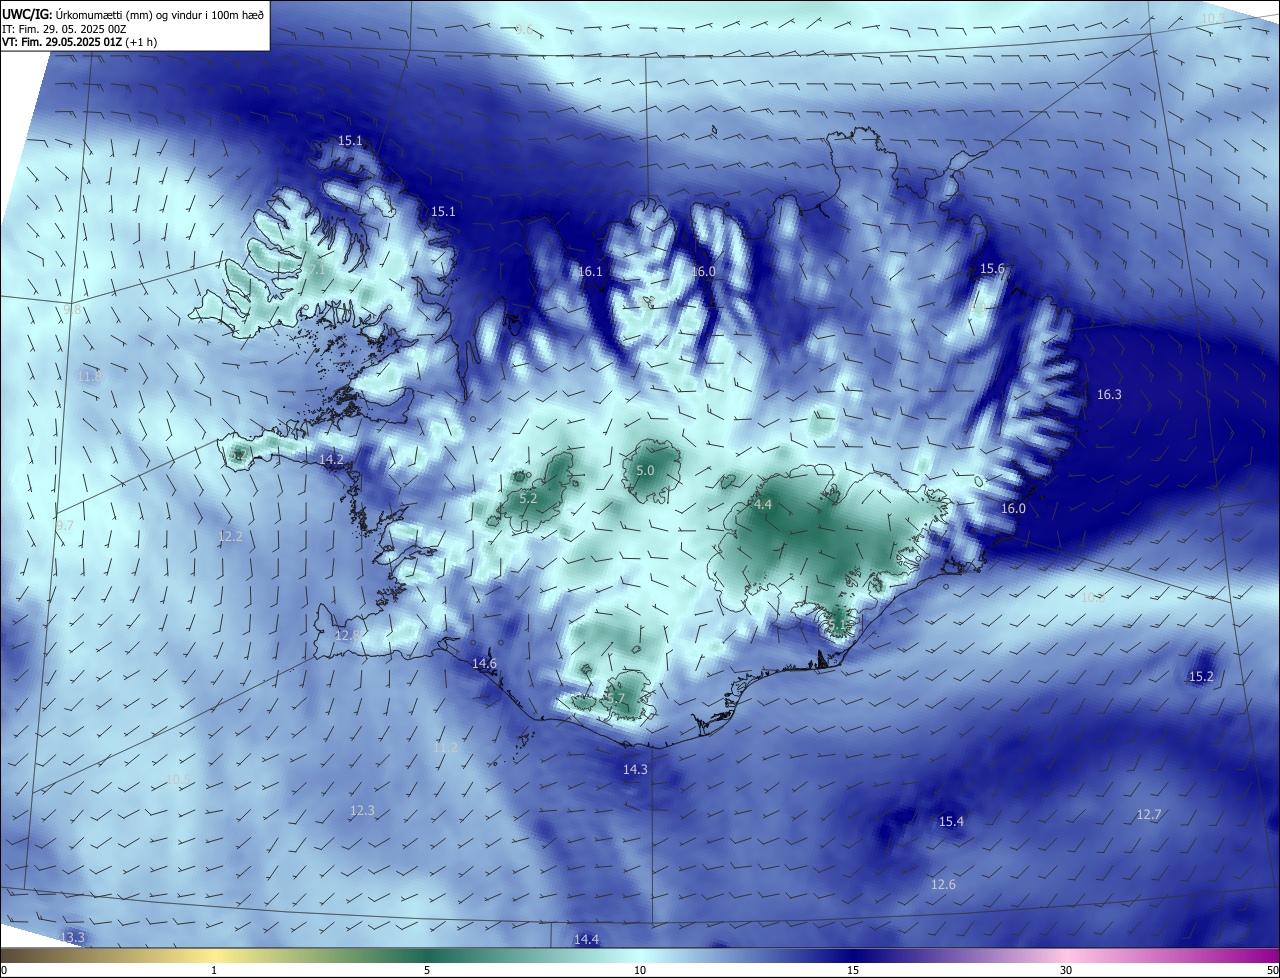Click the 'VT: Fim. 29.05.2025 01Z' line
The width and height of the screenshot is (1280, 978).
[x=80, y=42]
